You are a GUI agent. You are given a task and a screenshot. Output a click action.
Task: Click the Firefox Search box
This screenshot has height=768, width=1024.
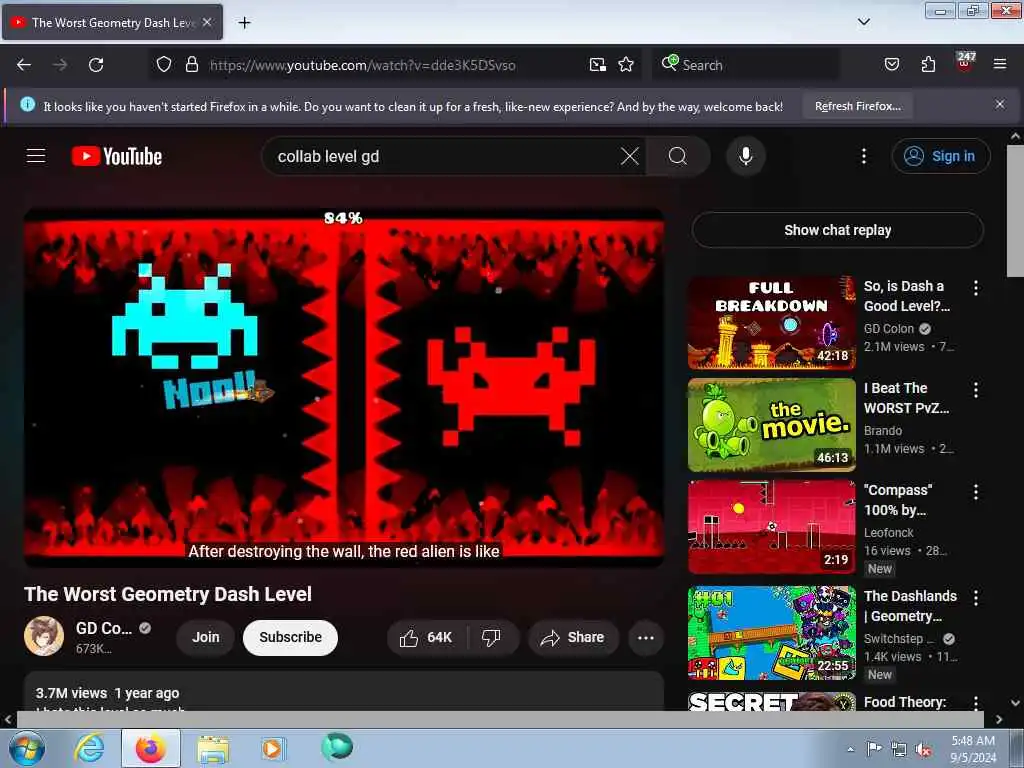tap(746, 65)
